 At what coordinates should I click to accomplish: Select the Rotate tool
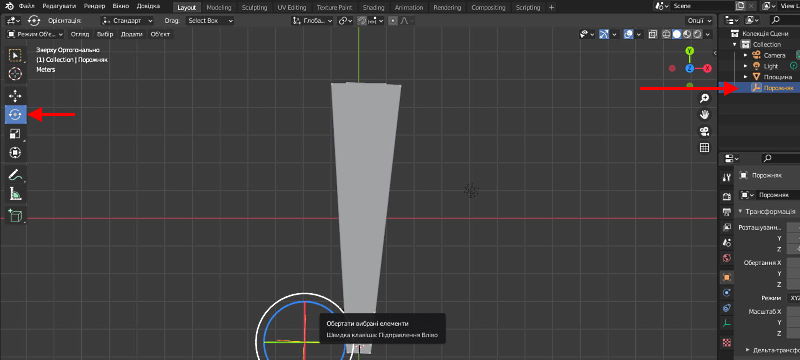pyautogui.click(x=15, y=115)
